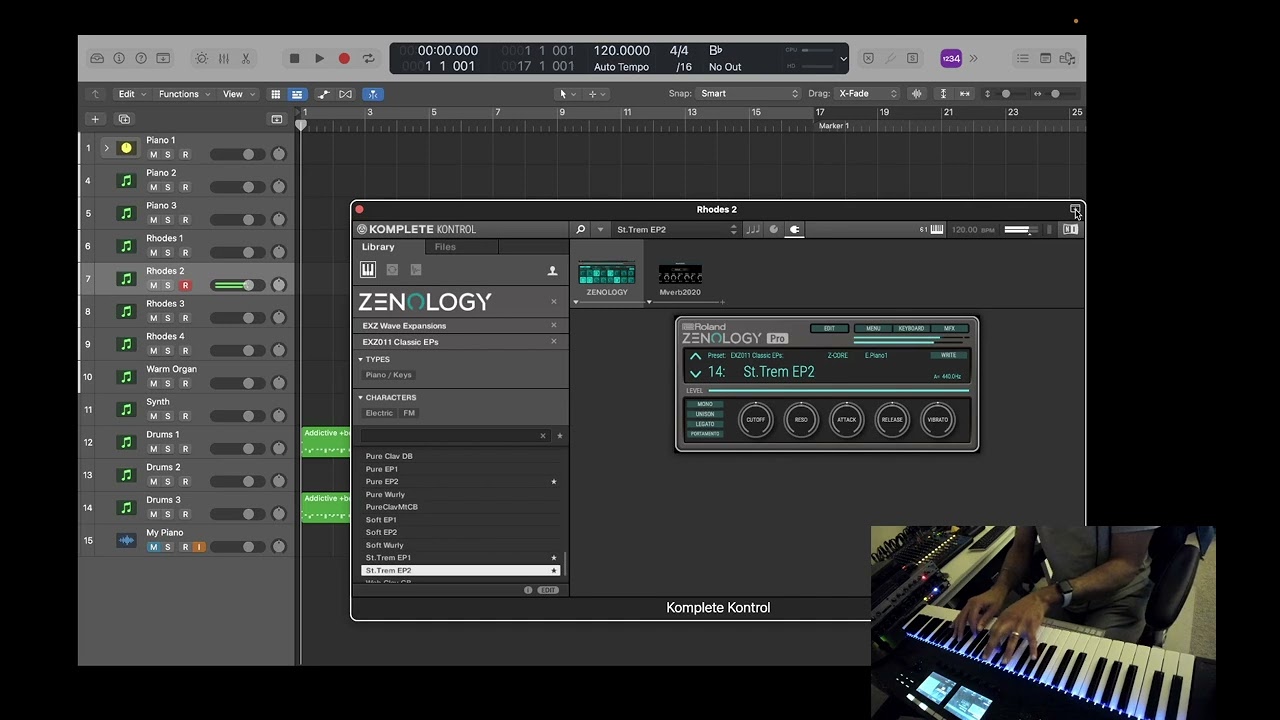
Task: Open the Inspector info icon
Action: [x=119, y=59]
